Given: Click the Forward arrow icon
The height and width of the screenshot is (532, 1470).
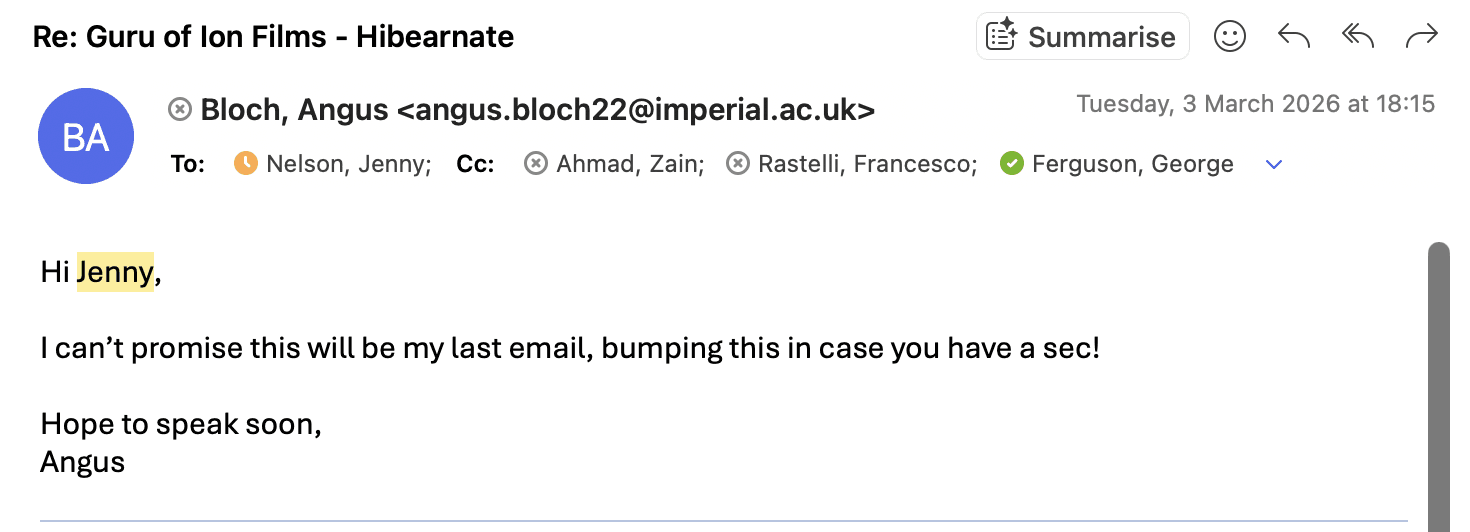Looking at the screenshot, I should click(x=1421, y=37).
